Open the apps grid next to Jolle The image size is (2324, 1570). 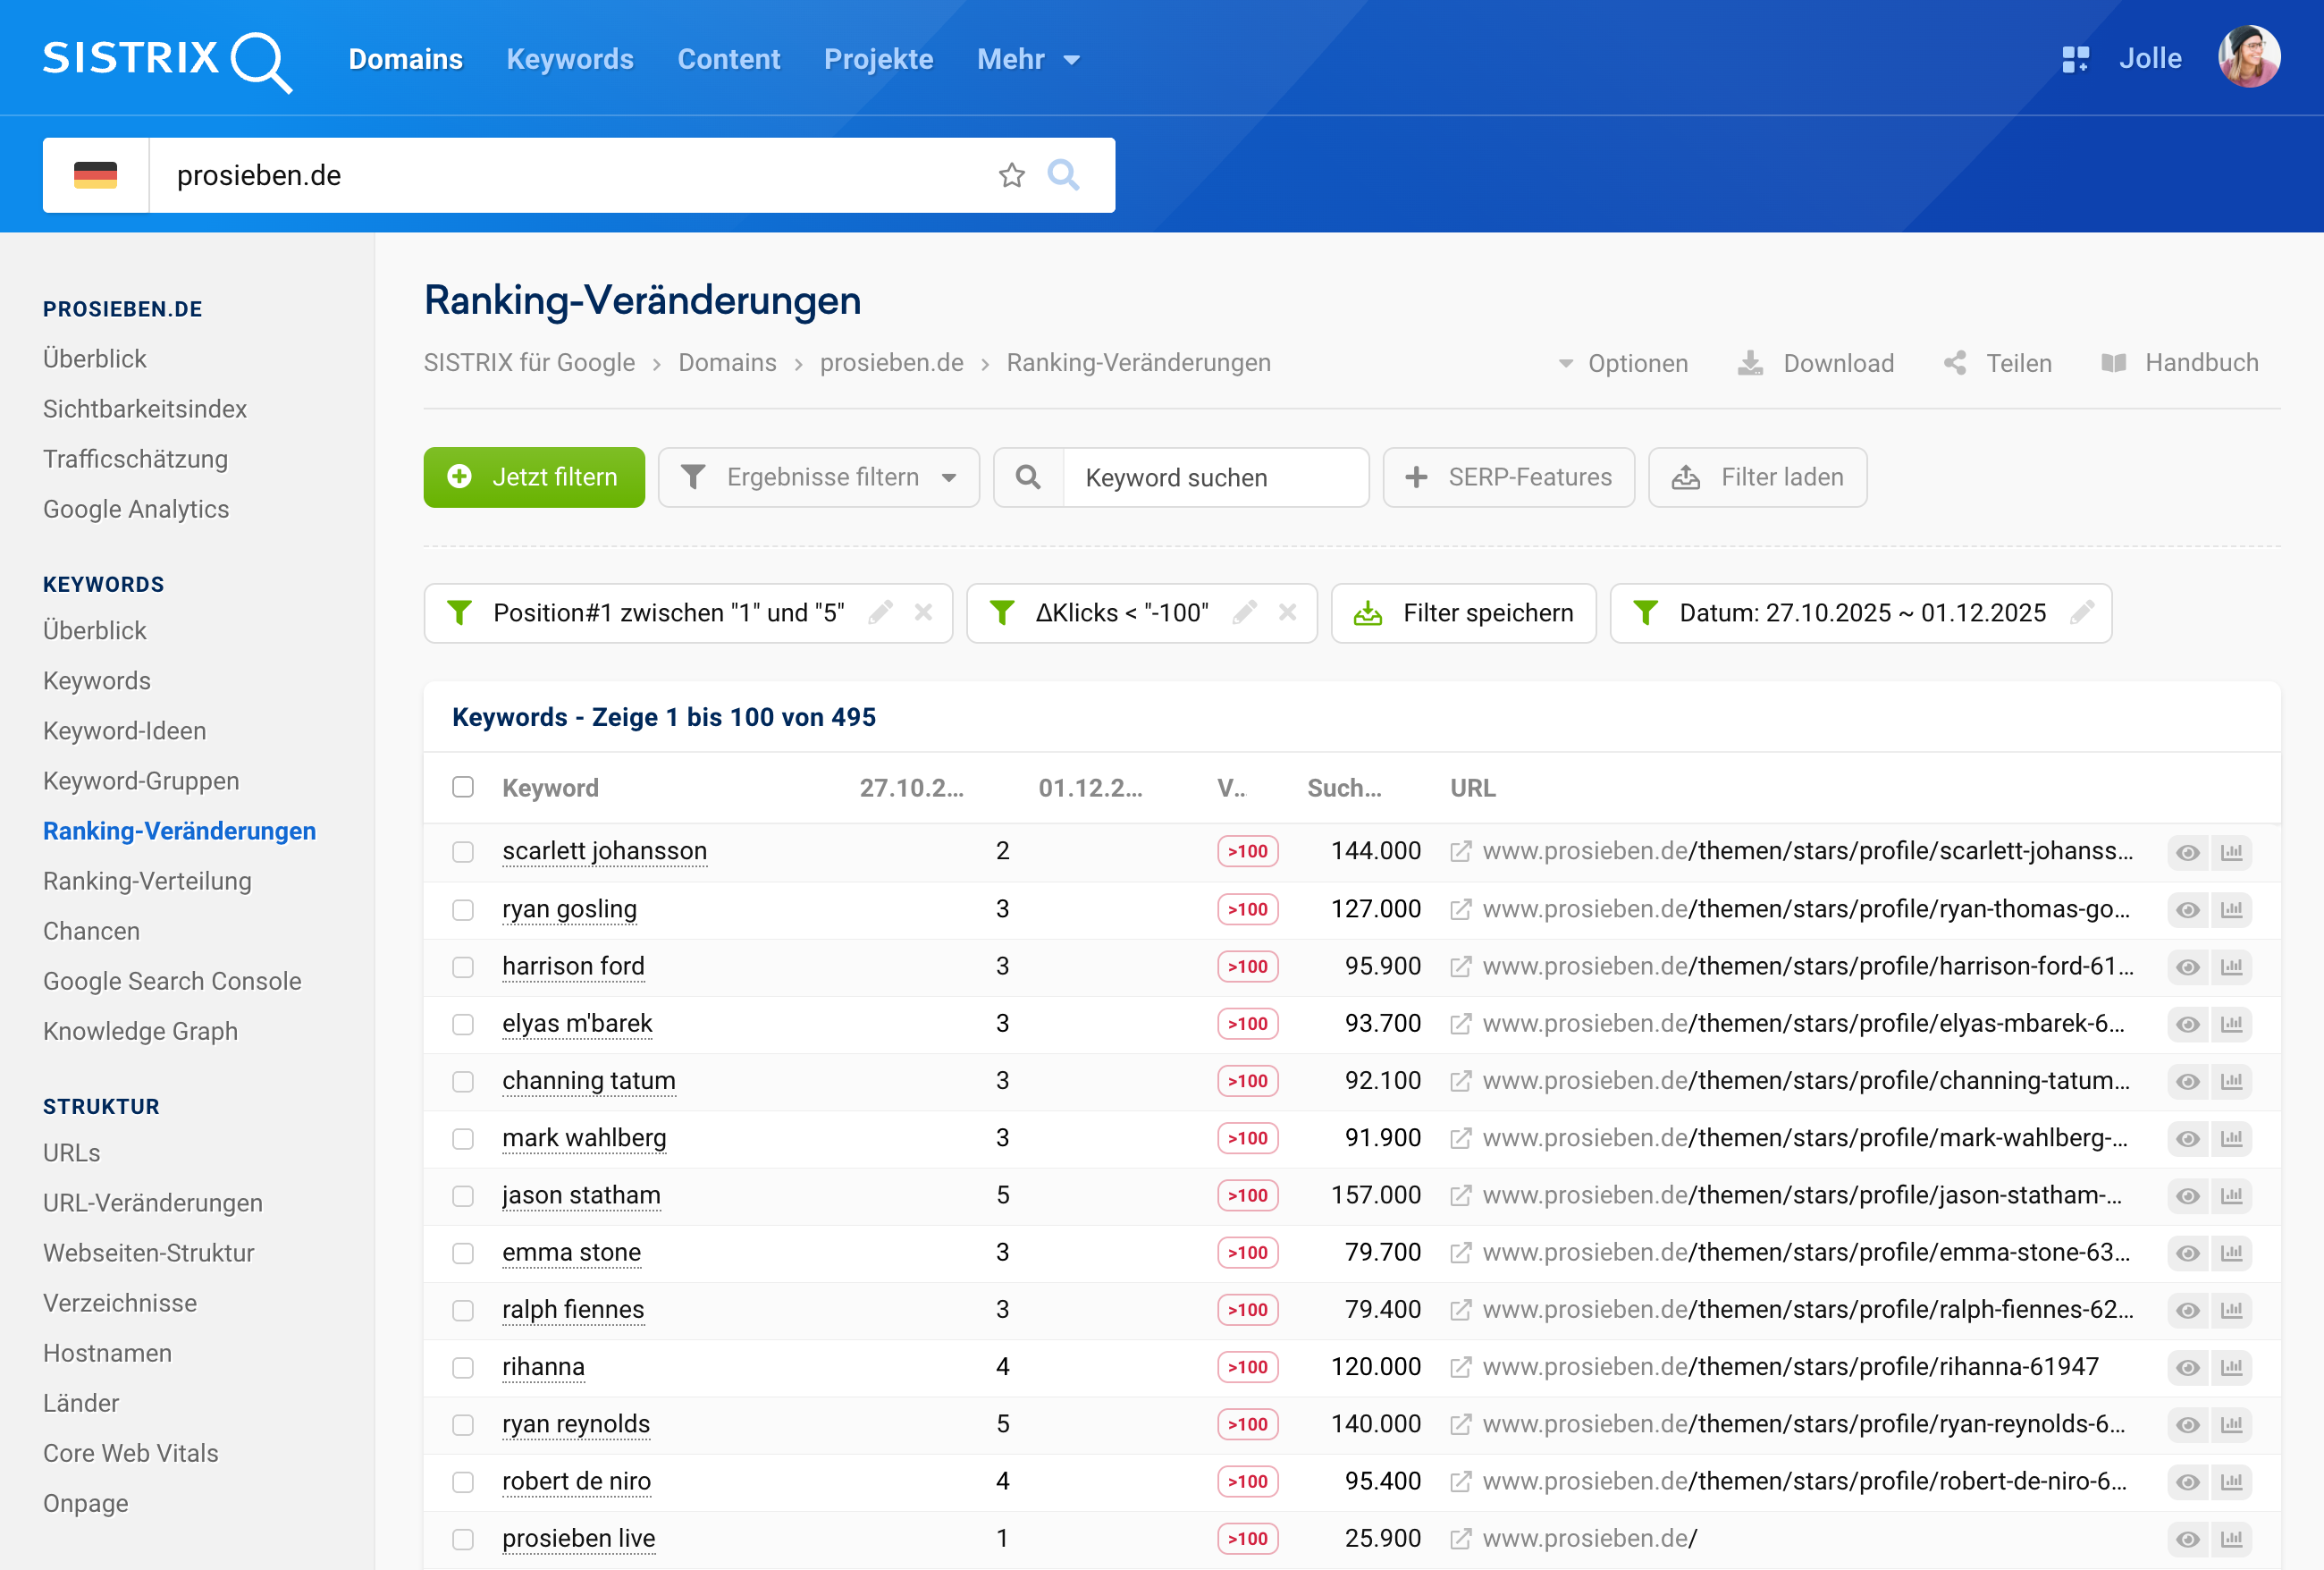2076,58
